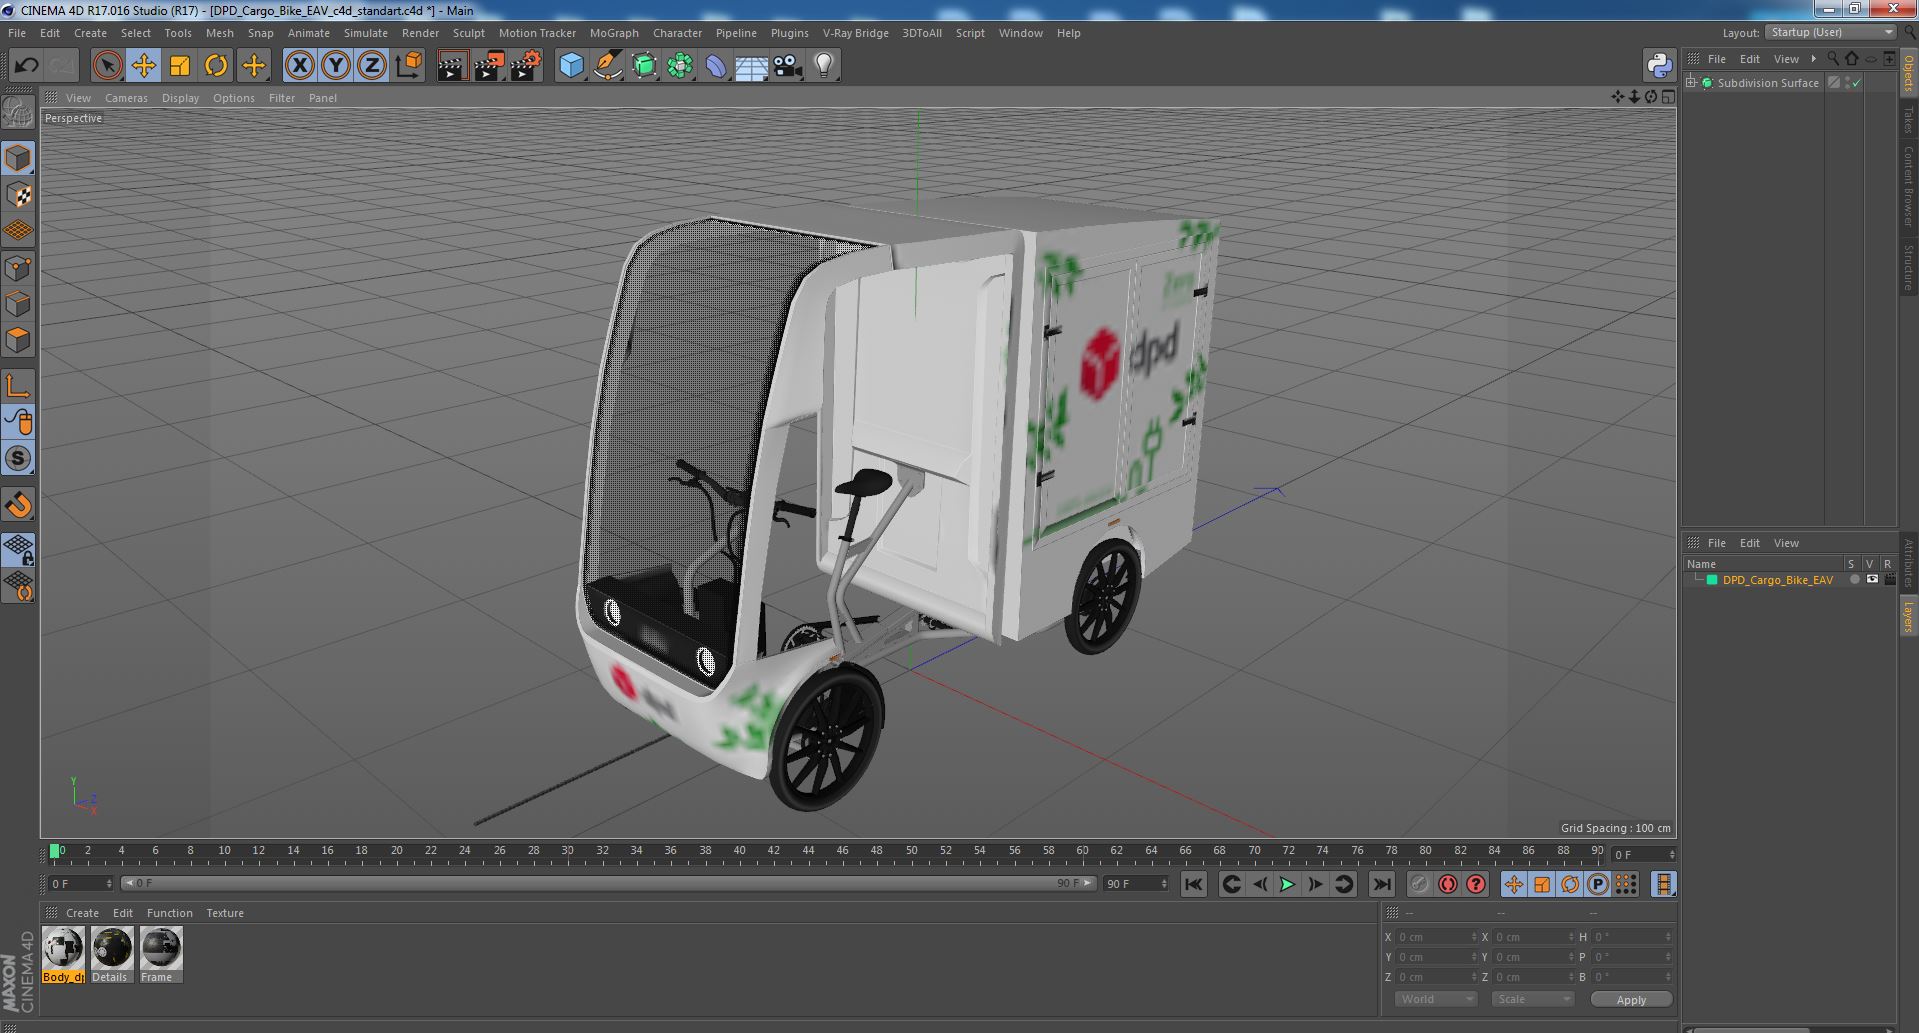This screenshot has width=1919, height=1033.
Task: Select the Move tool
Action: coord(143,66)
